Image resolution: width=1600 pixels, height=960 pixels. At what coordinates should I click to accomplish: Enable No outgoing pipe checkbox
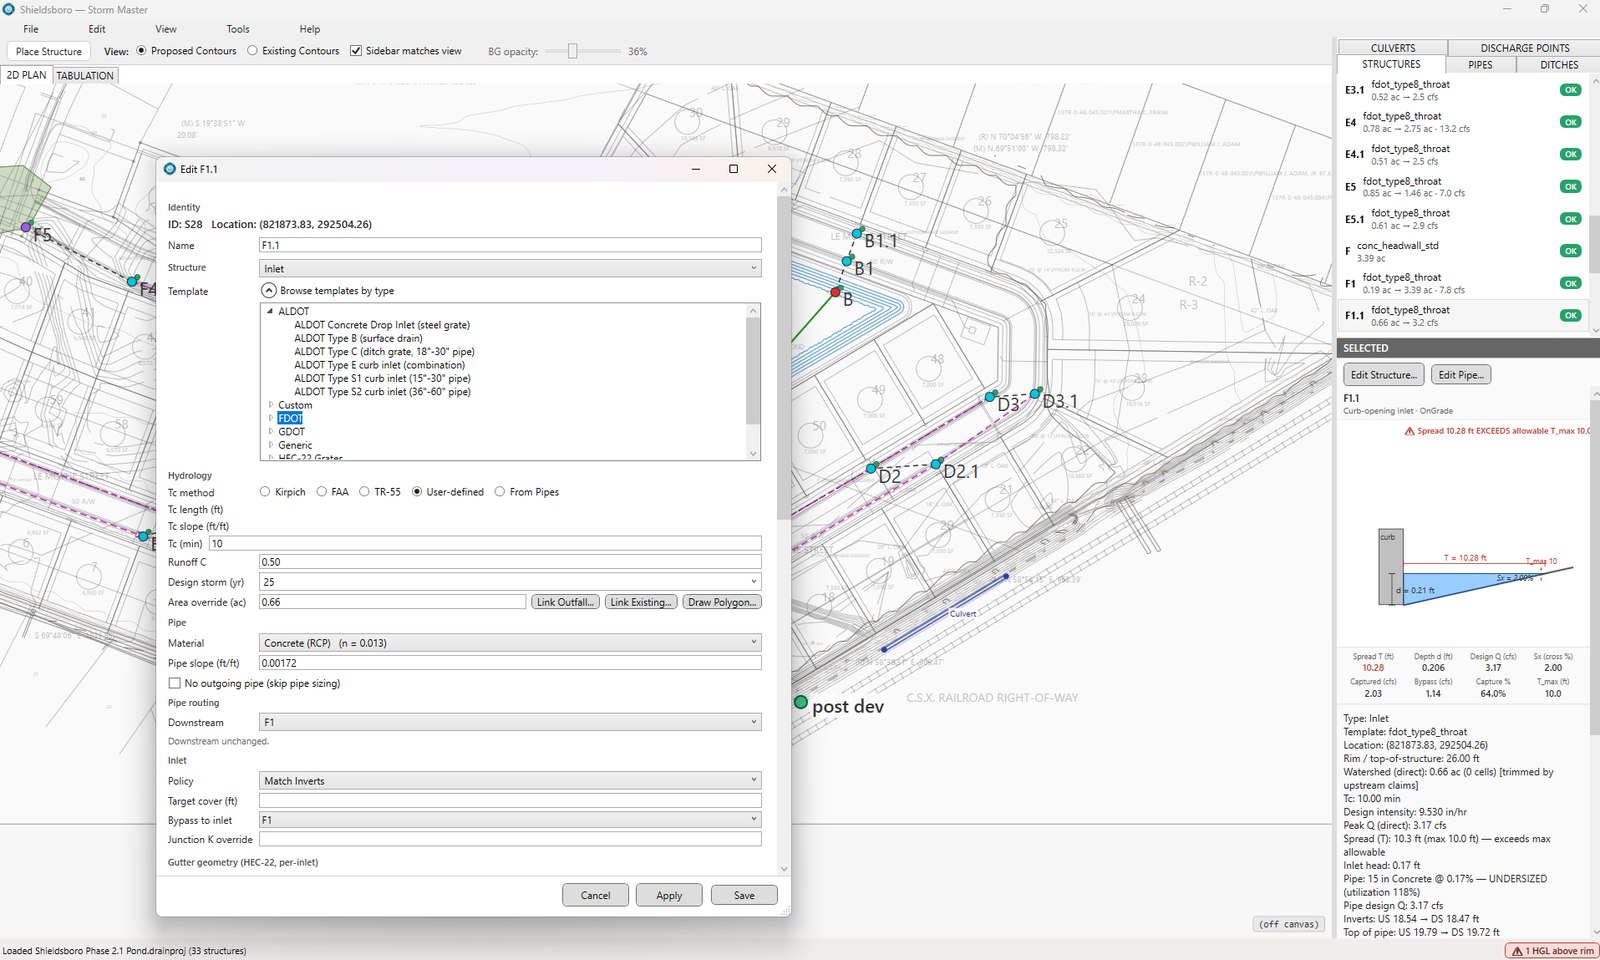(175, 684)
